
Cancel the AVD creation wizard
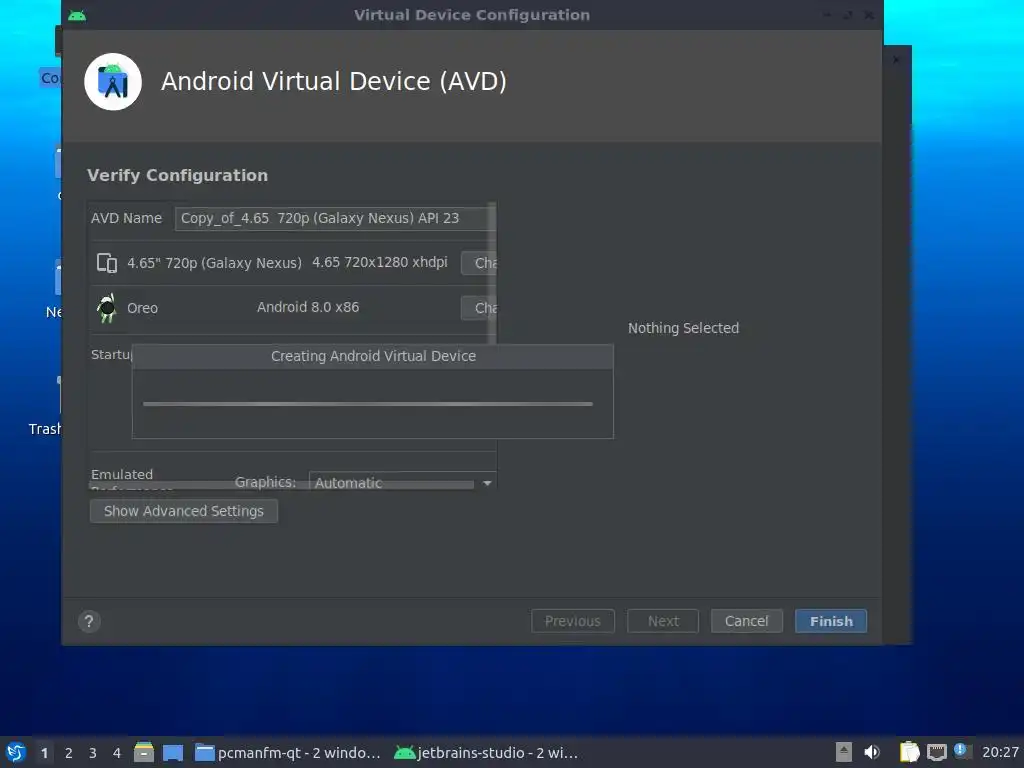pyautogui.click(x=746, y=621)
